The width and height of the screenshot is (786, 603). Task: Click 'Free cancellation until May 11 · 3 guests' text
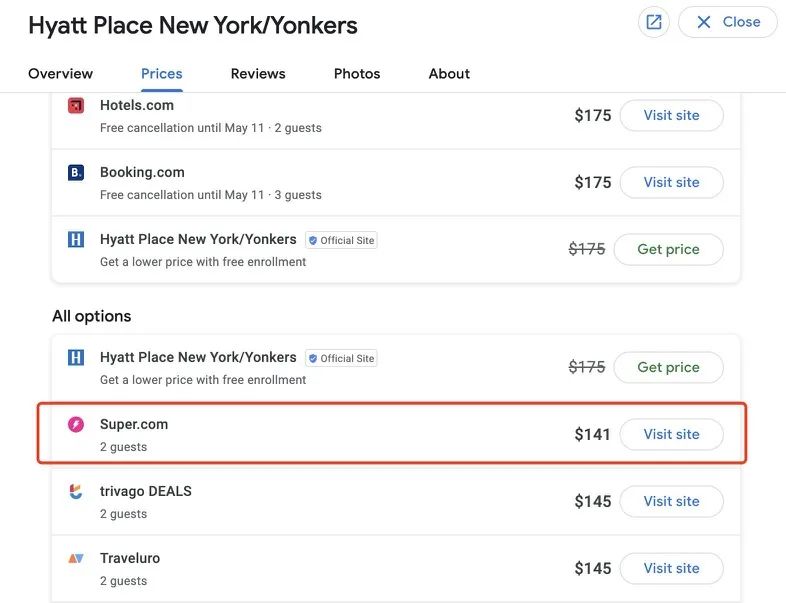point(211,195)
